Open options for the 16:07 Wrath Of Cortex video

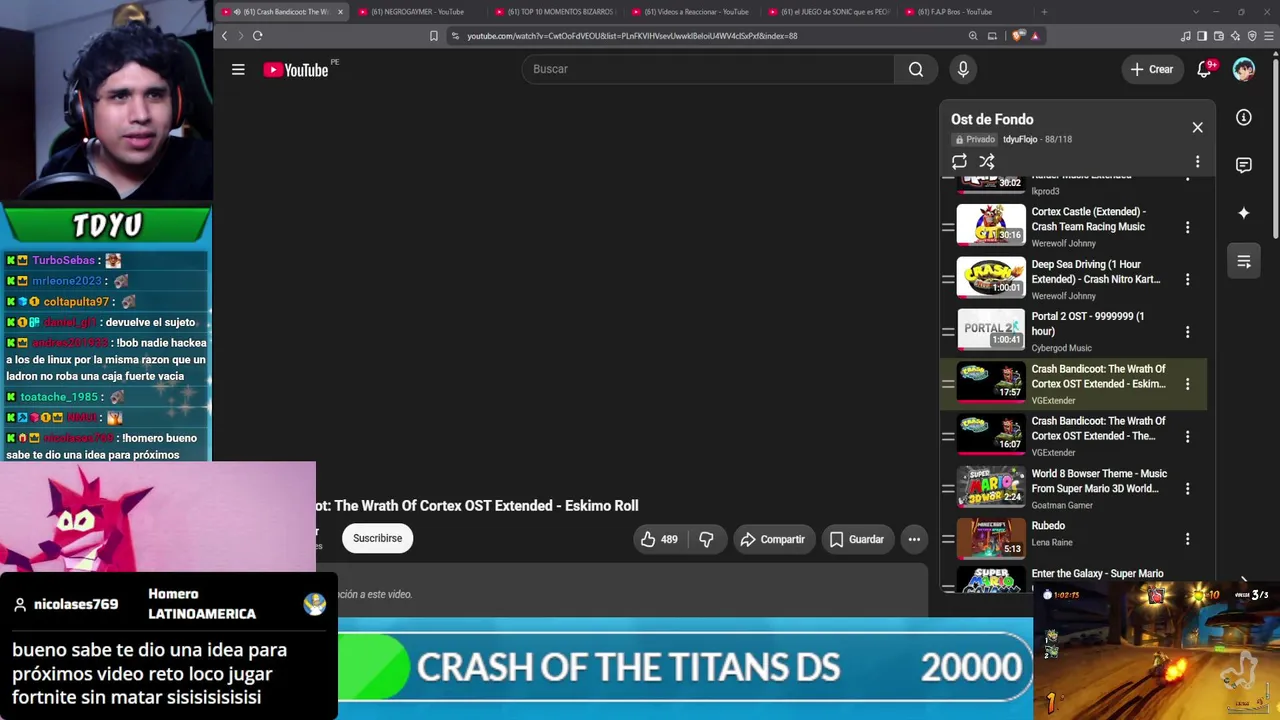pyautogui.click(x=1187, y=437)
